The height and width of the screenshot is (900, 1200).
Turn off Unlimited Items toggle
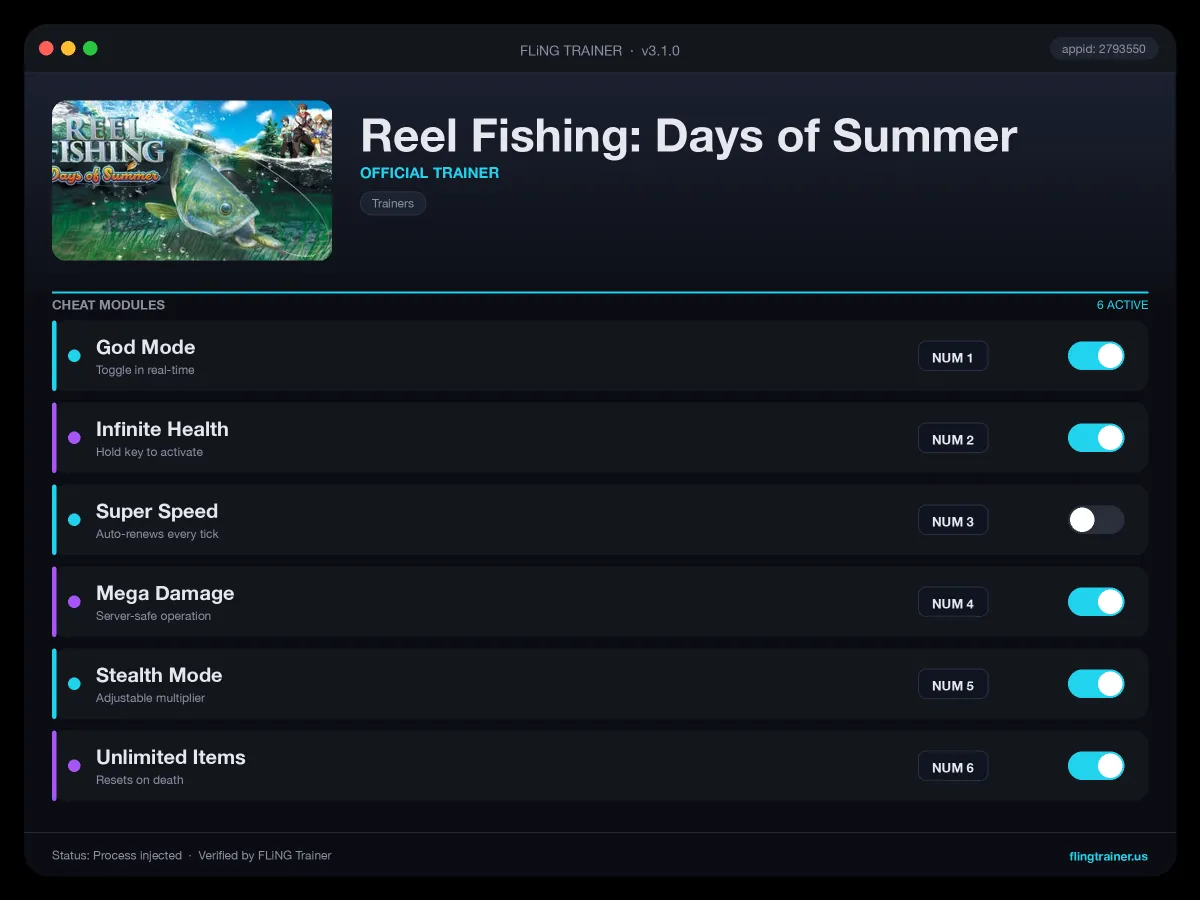point(1096,766)
